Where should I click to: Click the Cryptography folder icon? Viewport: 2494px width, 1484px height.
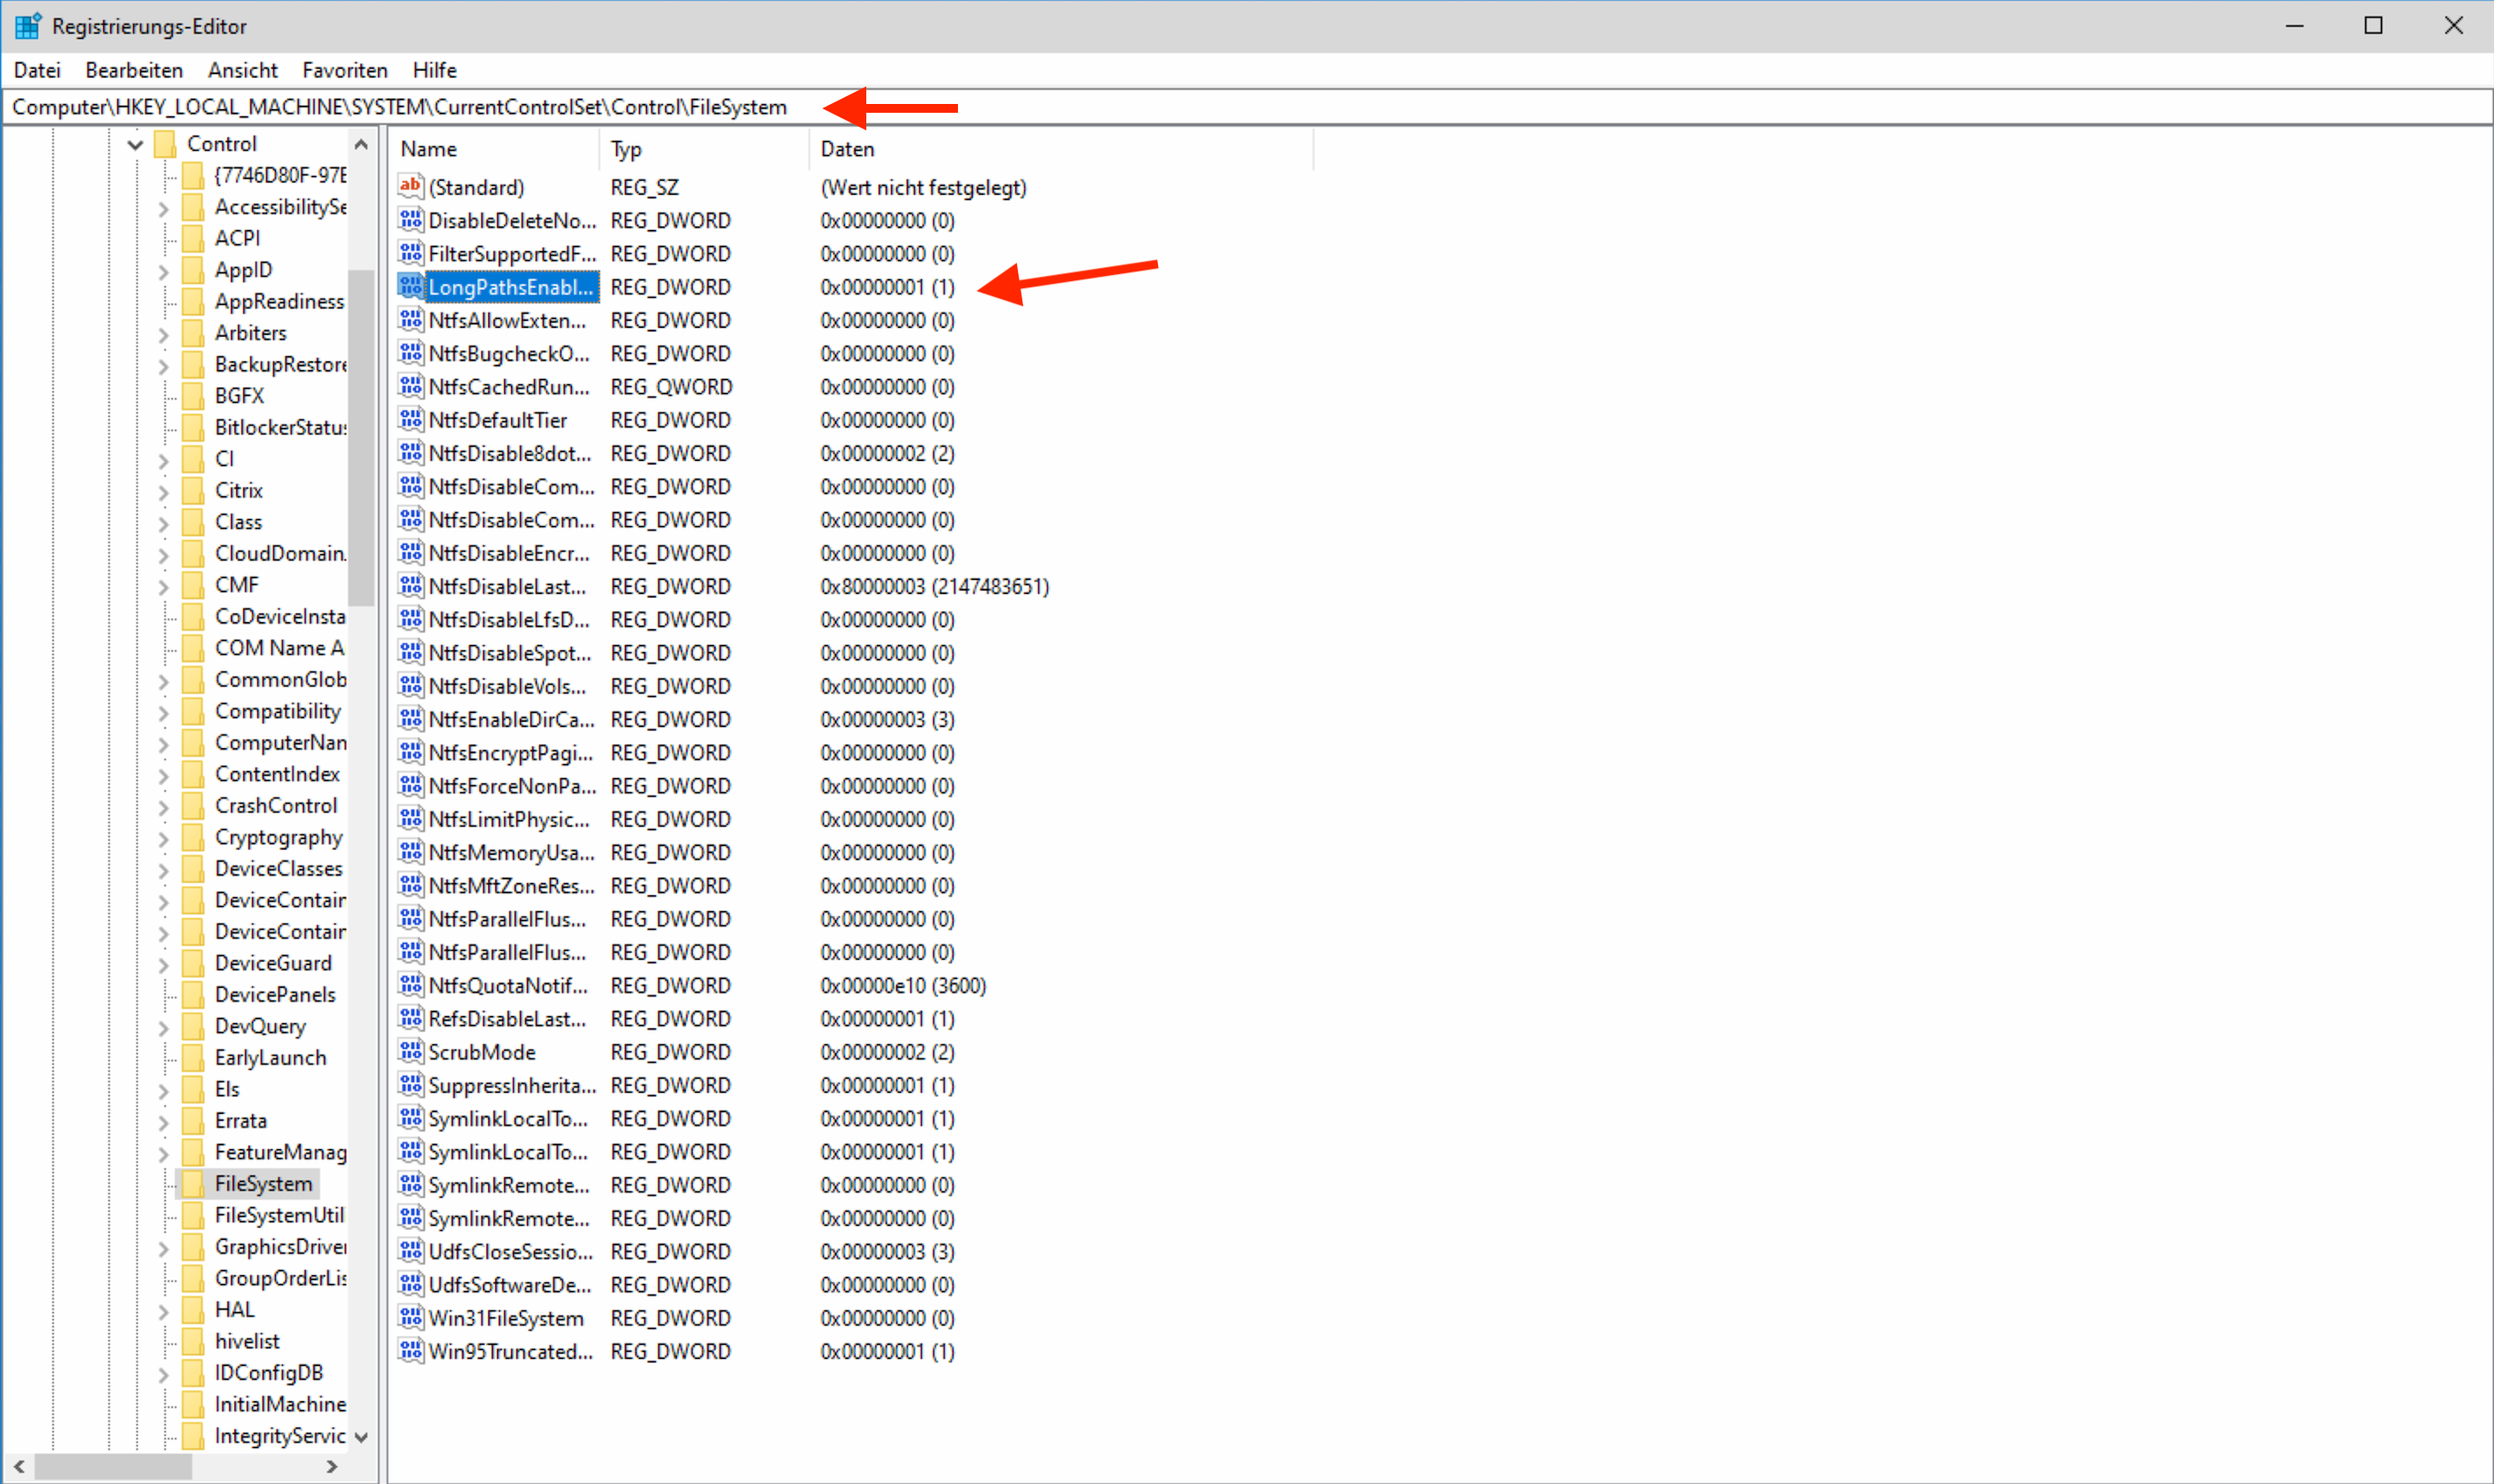click(x=194, y=837)
